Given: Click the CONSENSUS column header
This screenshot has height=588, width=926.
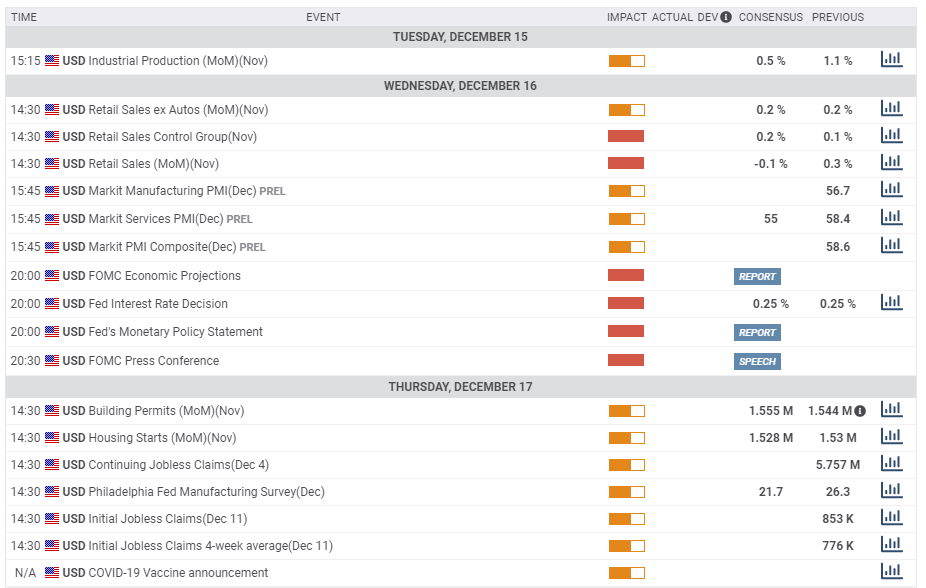Looking at the screenshot, I should click(x=770, y=17).
